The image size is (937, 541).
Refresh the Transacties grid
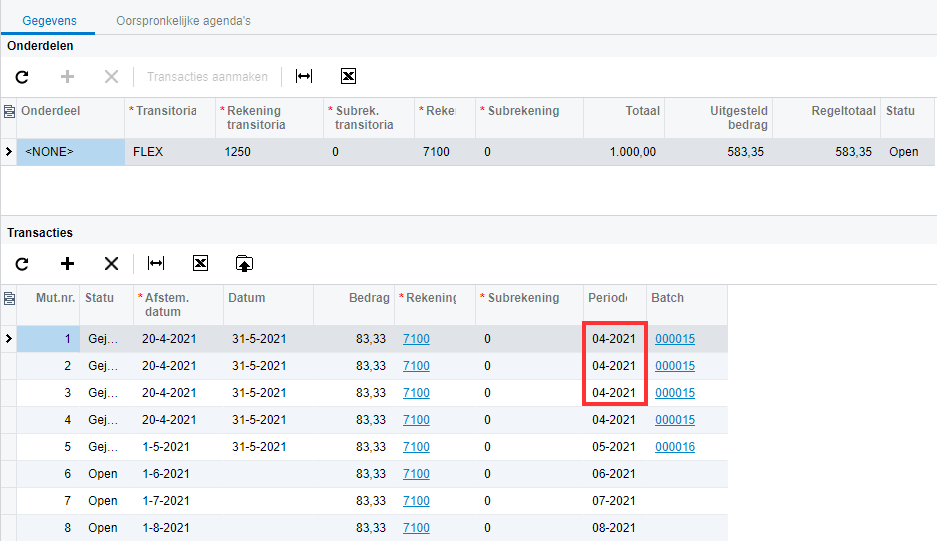22,263
